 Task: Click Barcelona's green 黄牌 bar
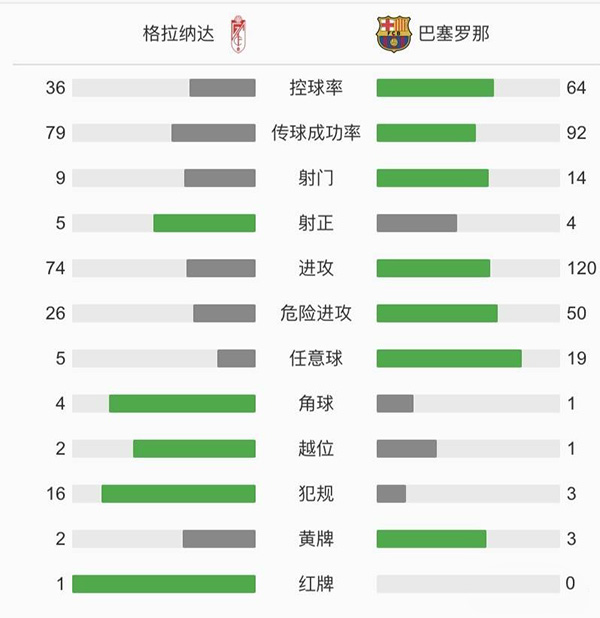431,539
